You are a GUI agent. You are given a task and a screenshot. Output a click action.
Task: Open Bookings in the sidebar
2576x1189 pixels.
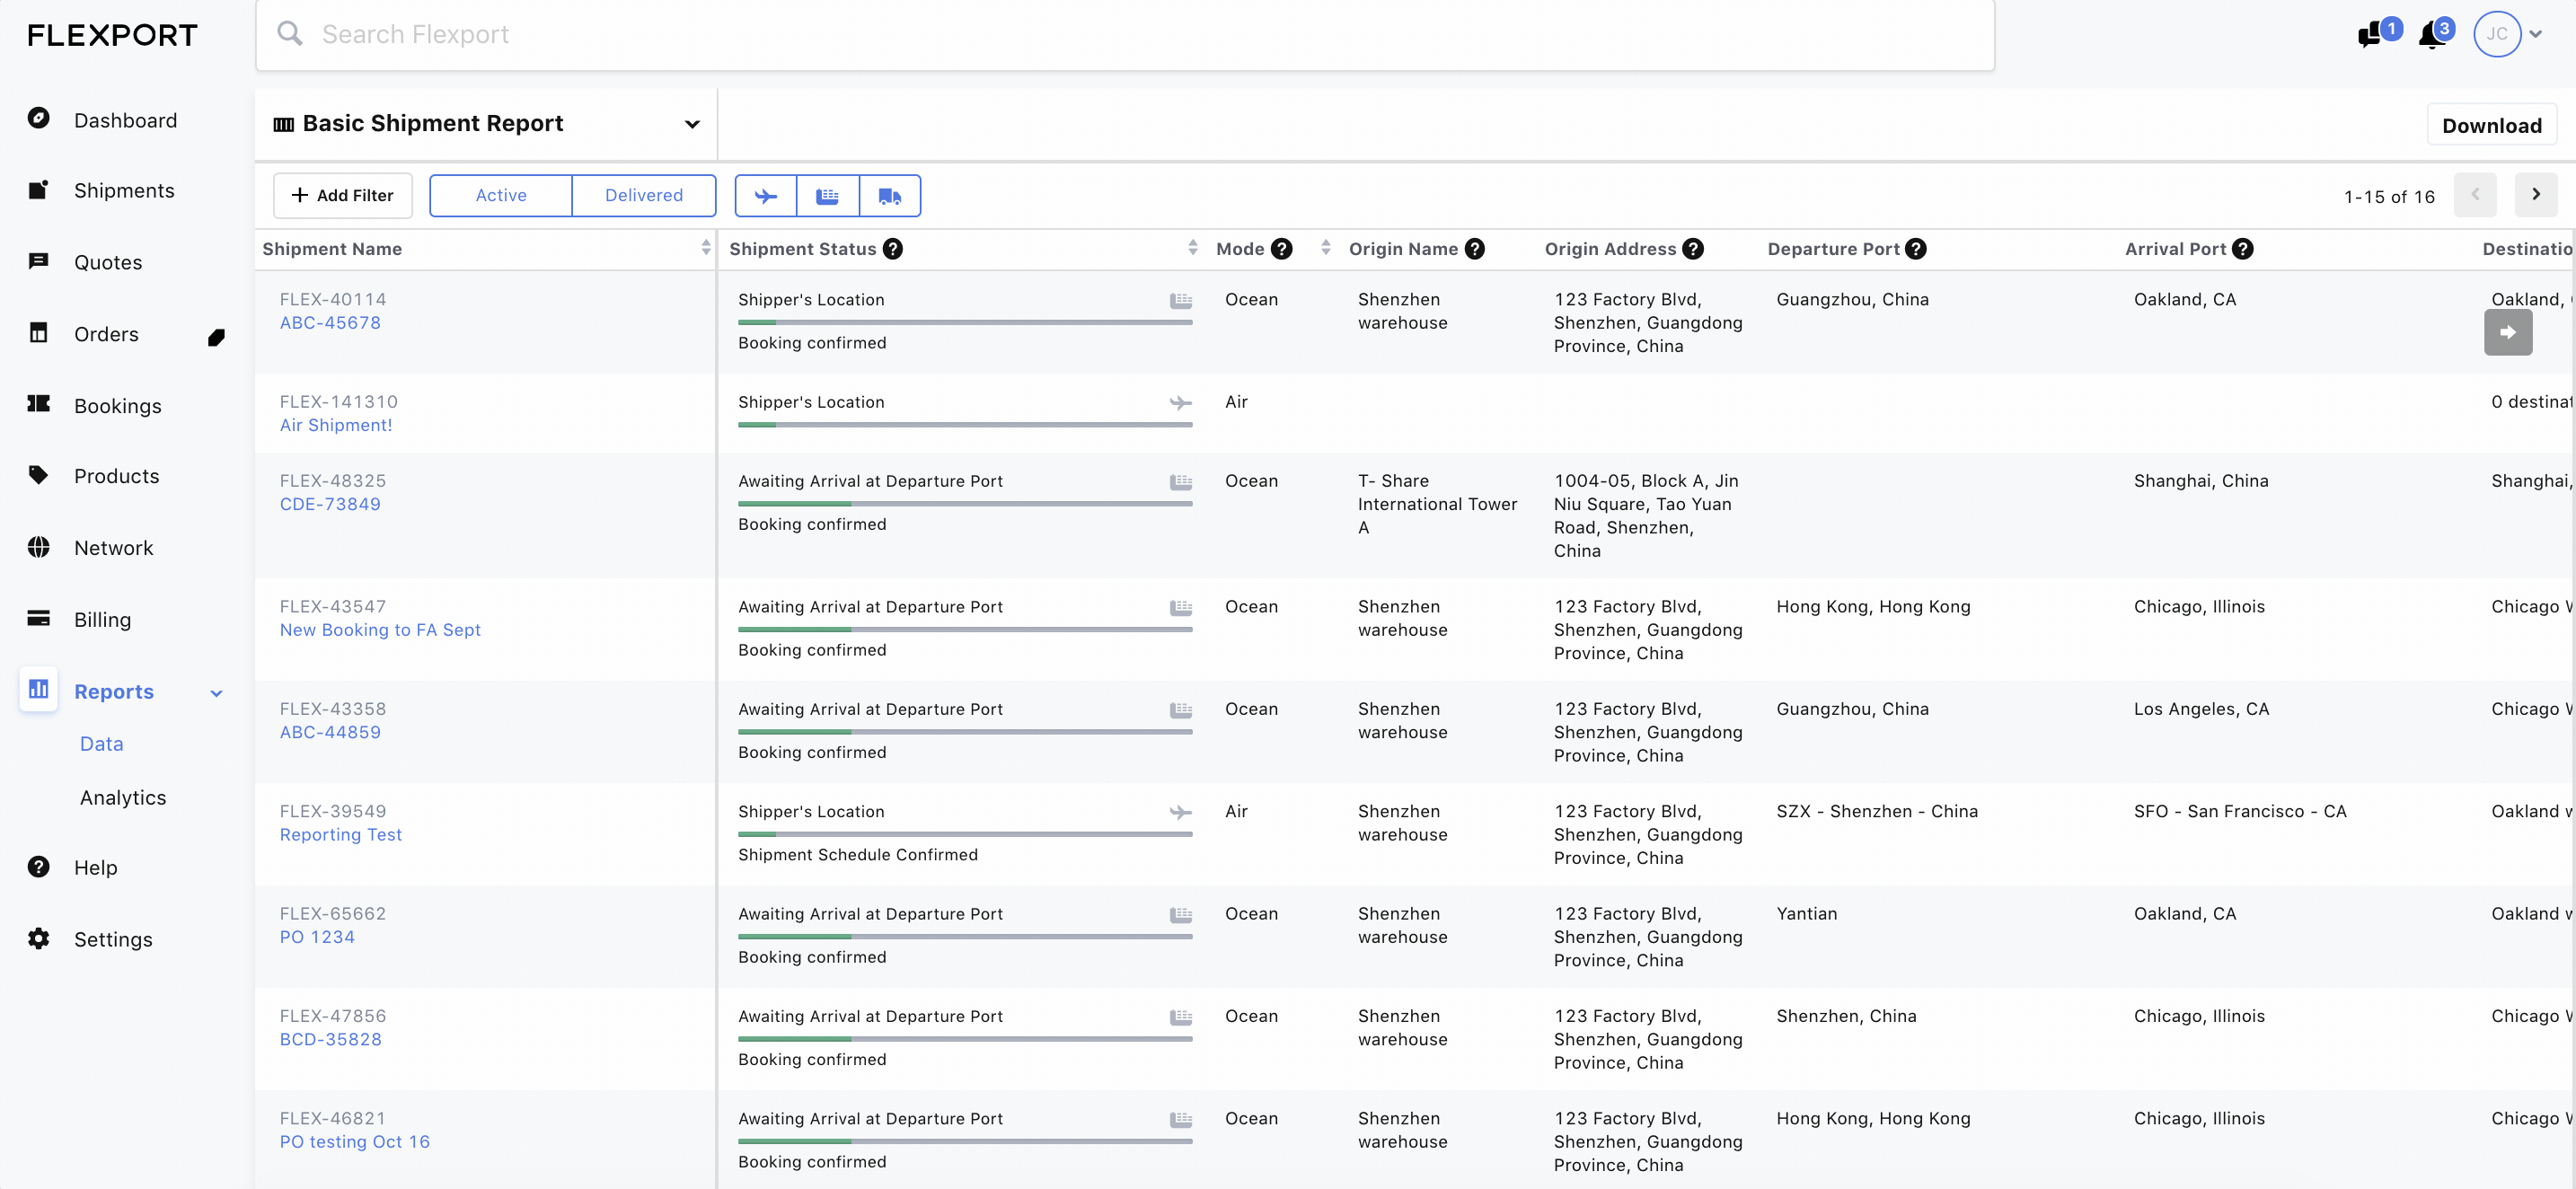tap(117, 406)
